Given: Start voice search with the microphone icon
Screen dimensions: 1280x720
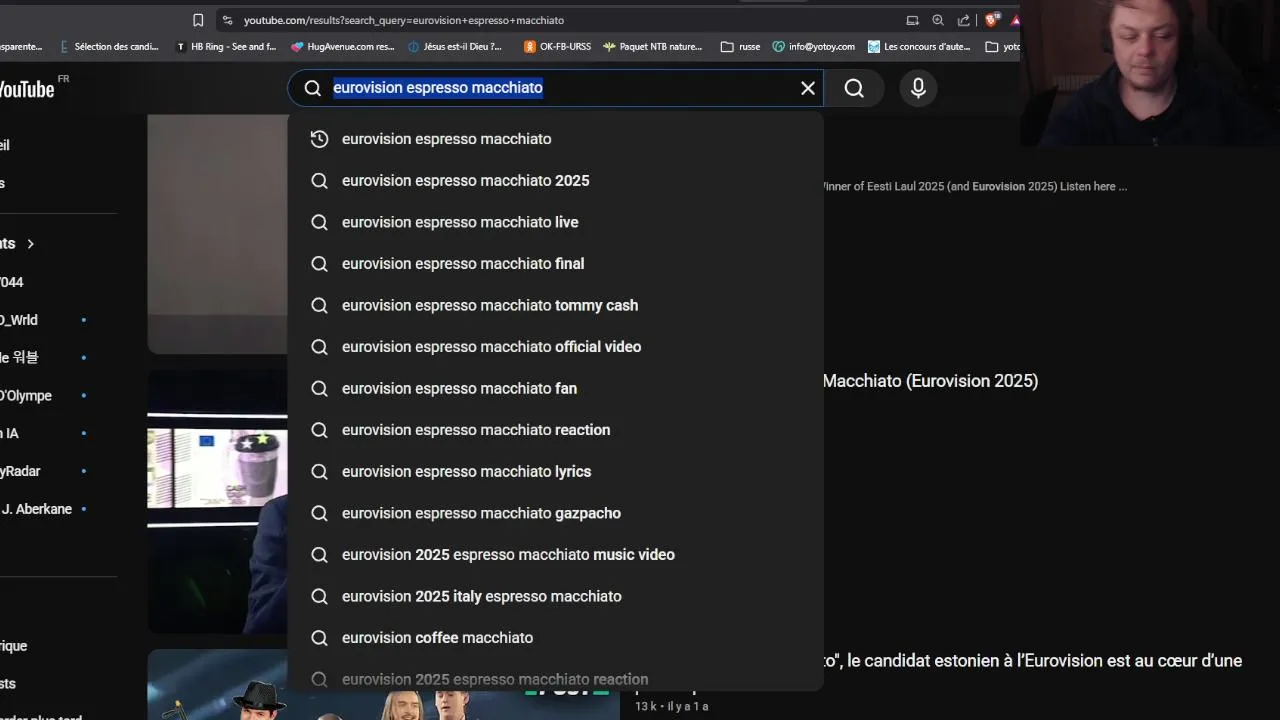Looking at the screenshot, I should pyautogui.click(x=918, y=88).
